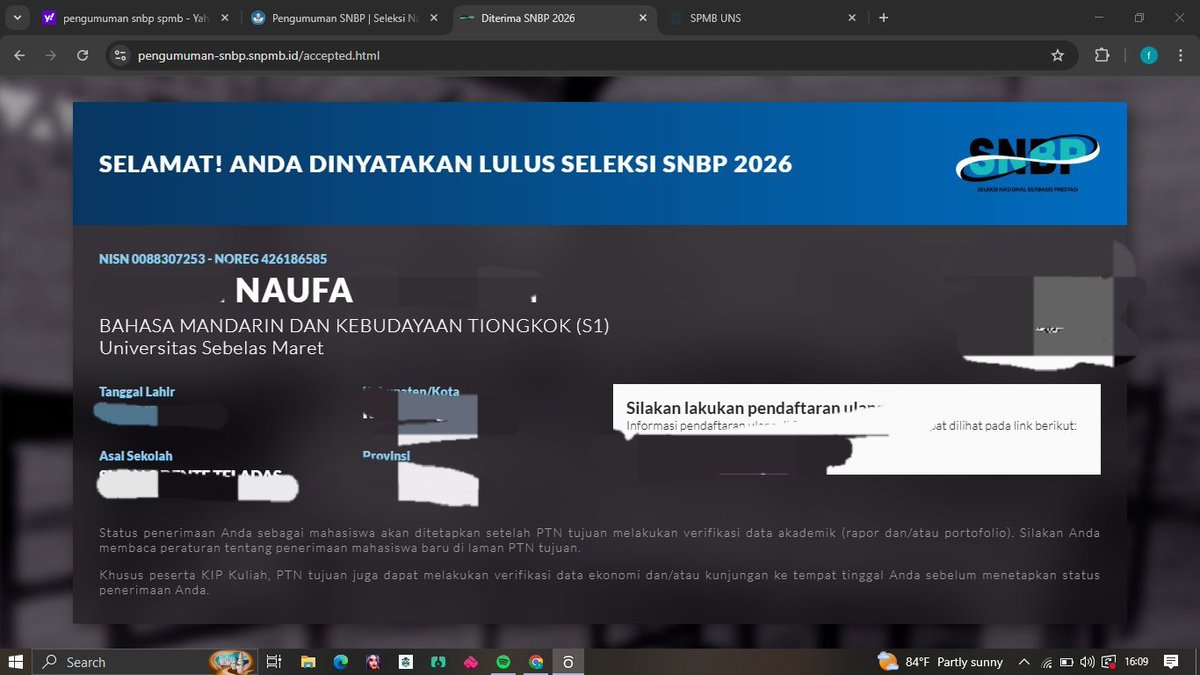This screenshot has height=675, width=1200.
Task: Open the Chrome three-dot menu
Action: click(1182, 56)
